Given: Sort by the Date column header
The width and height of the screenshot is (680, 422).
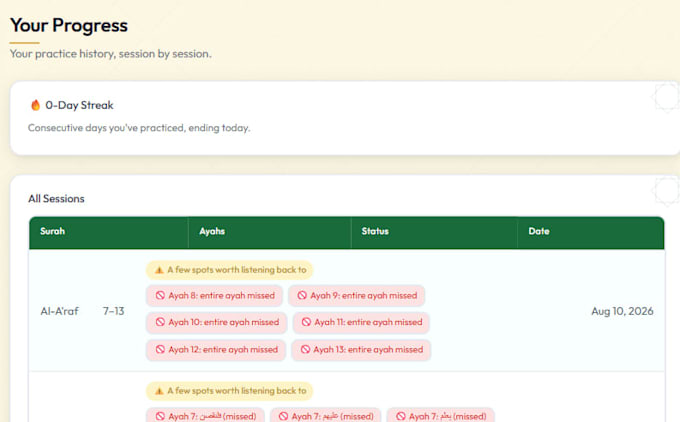Looking at the screenshot, I should coord(539,231).
